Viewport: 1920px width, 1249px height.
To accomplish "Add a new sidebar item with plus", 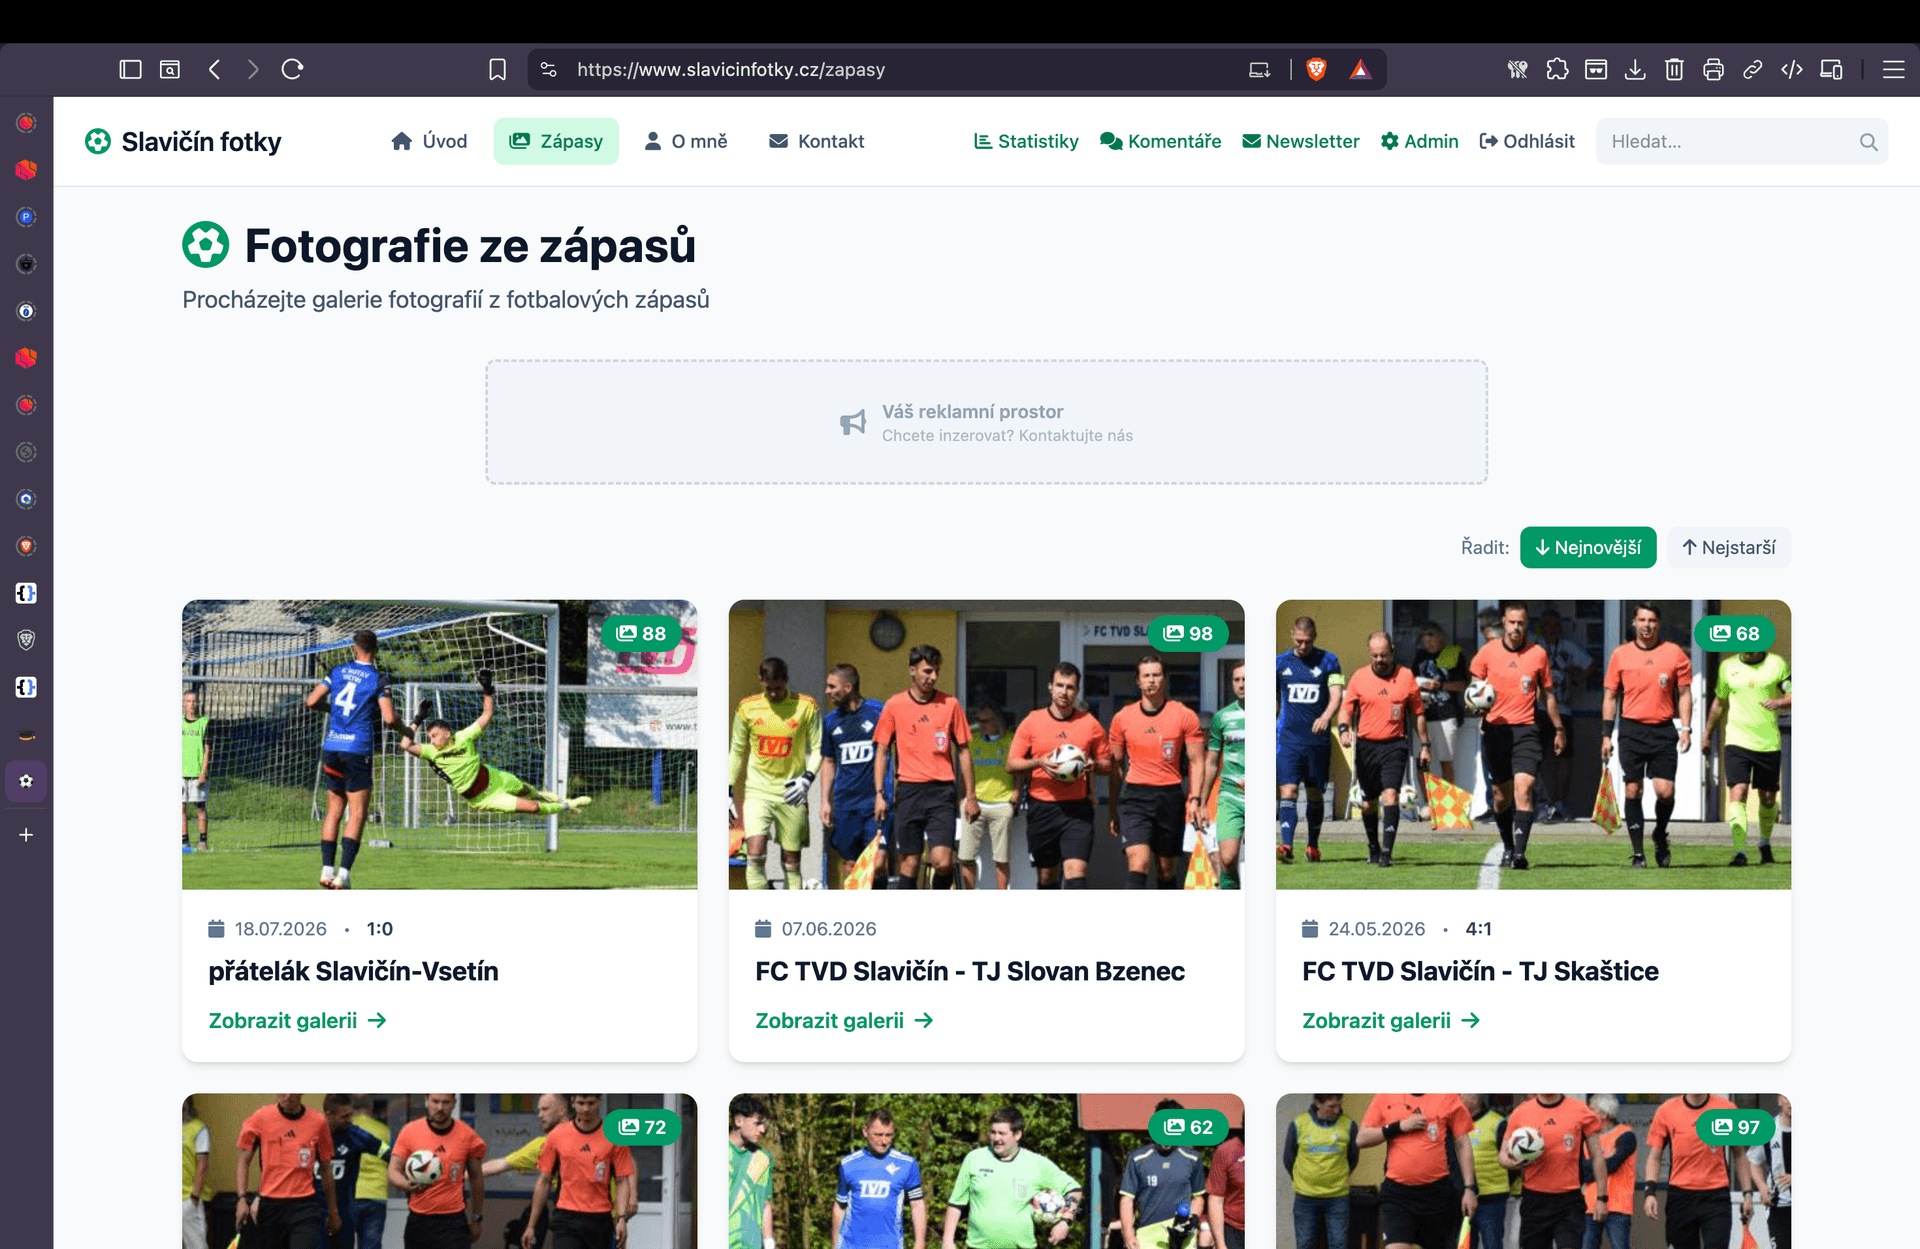I will (26, 834).
